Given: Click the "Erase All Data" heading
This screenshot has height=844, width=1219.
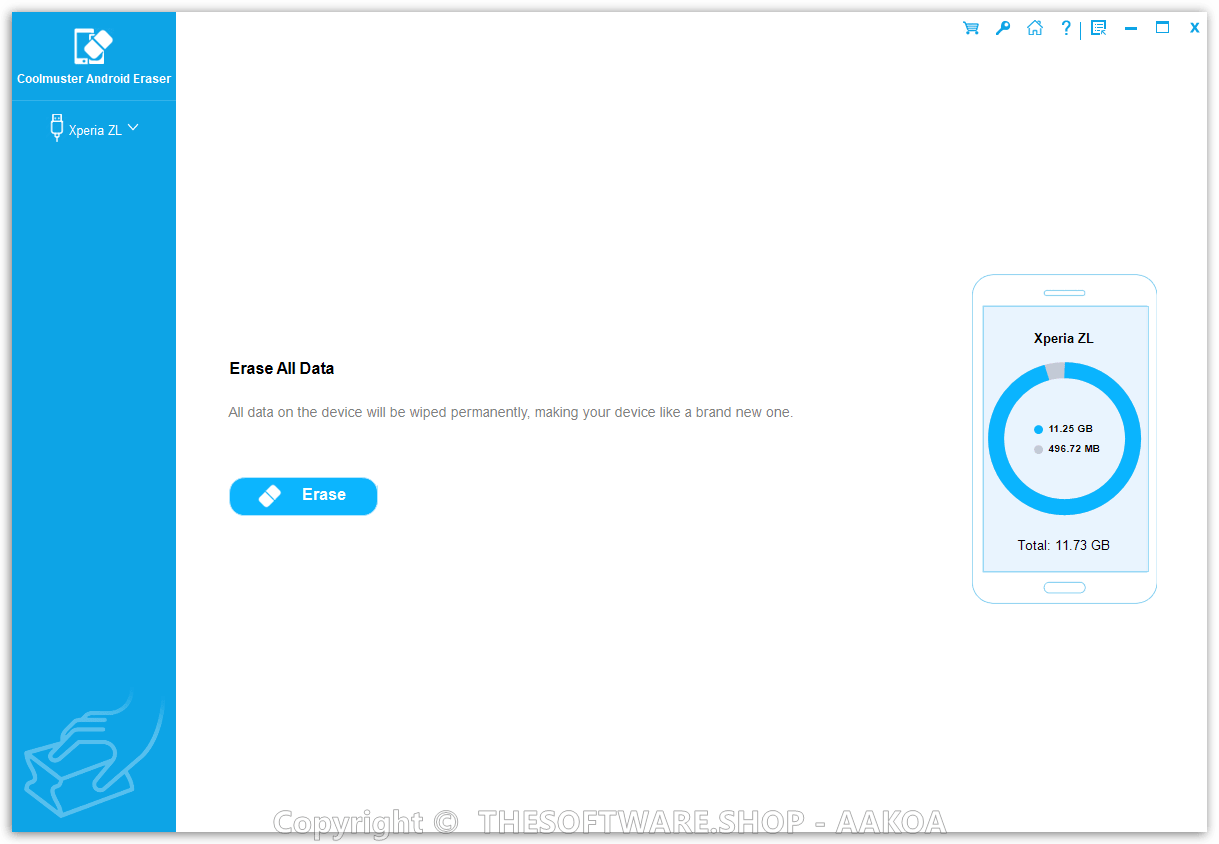Looking at the screenshot, I should click(282, 368).
